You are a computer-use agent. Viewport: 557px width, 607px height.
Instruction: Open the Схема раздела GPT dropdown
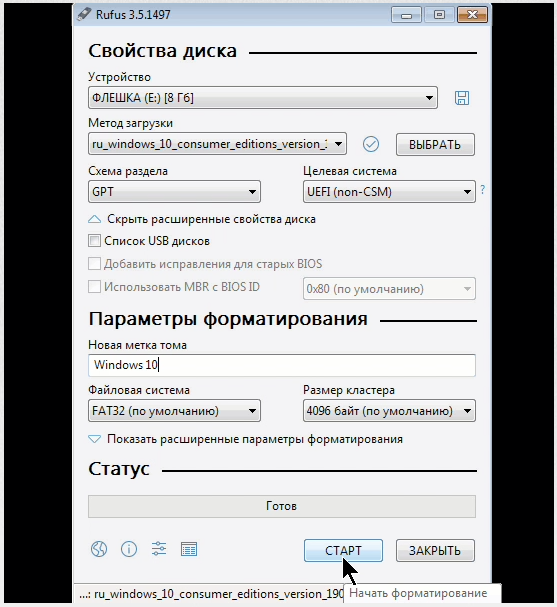click(174, 192)
